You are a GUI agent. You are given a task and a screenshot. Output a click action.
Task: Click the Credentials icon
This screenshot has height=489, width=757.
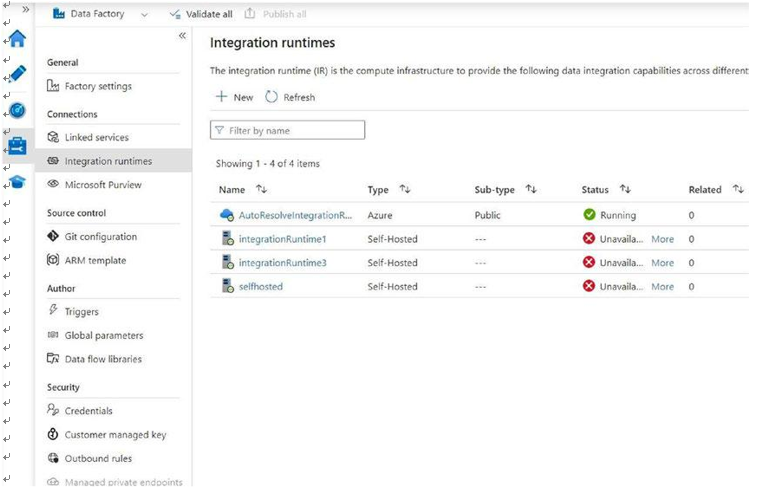[53, 409]
